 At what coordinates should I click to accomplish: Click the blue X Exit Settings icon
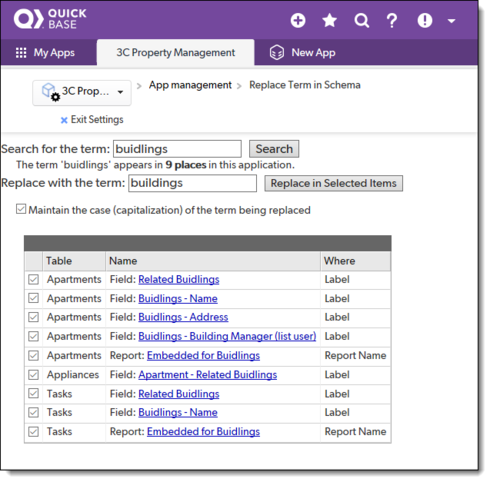click(64, 120)
